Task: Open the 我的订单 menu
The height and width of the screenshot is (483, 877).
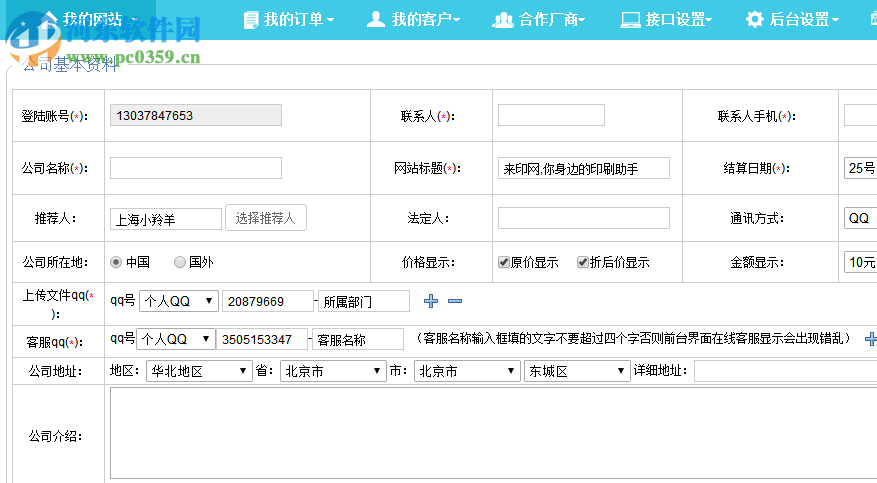Action: [x=289, y=20]
